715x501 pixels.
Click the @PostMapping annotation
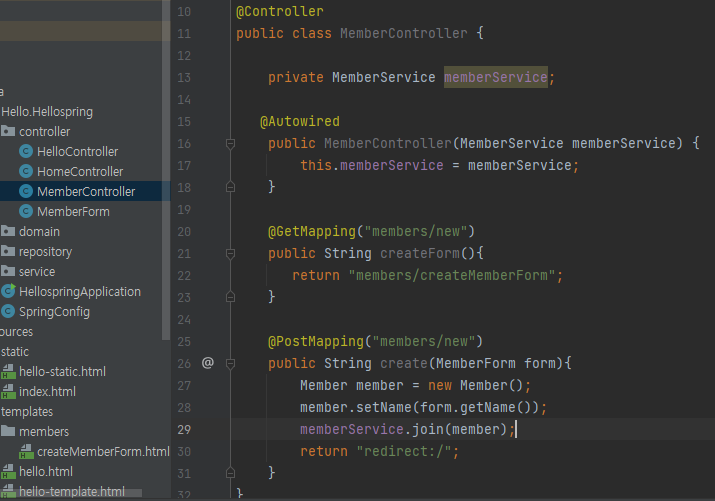pos(316,341)
